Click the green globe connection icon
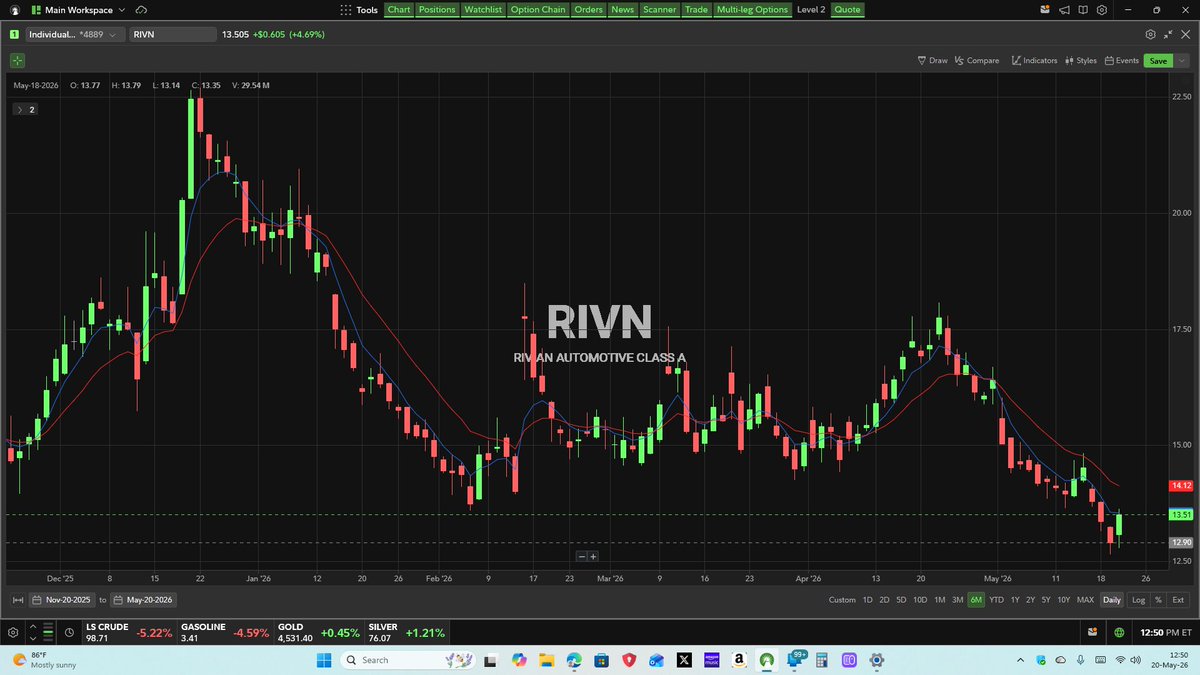Viewport: 1200px width, 675px height. click(1119, 633)
